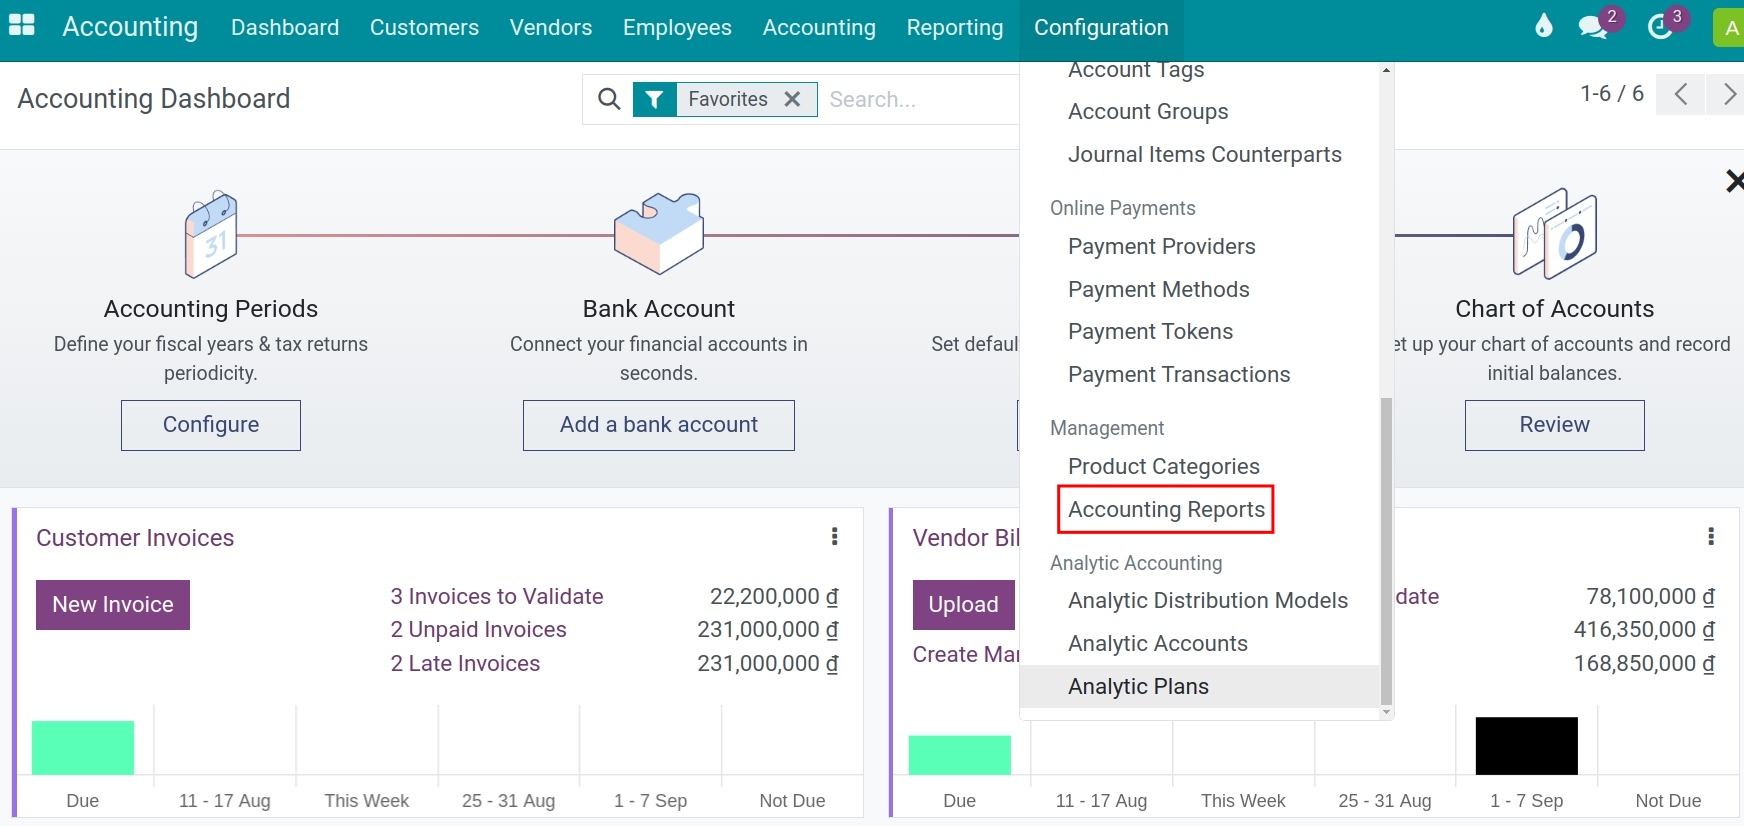The image size is (1744, 826).
Task: Click Add a bank account button
Action: coord(659,425)
